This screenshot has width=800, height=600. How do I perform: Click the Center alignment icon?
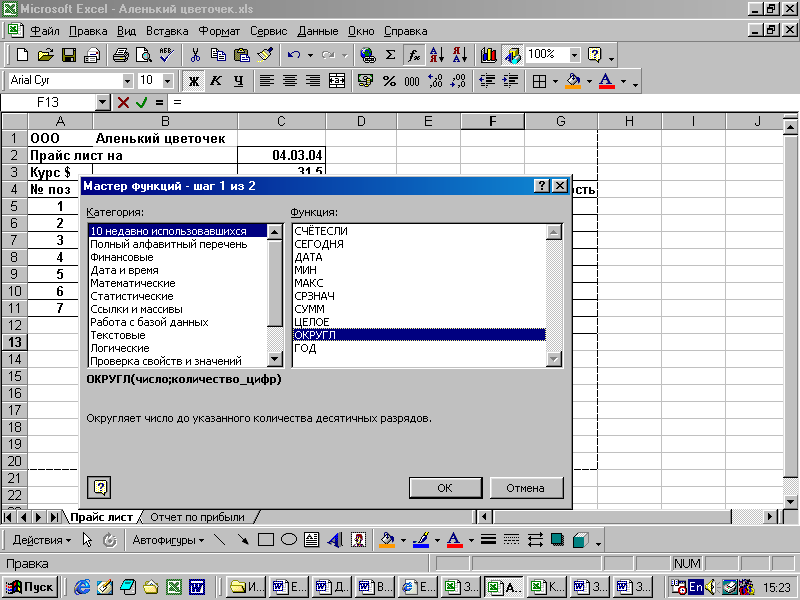click(x=290, y=81)
